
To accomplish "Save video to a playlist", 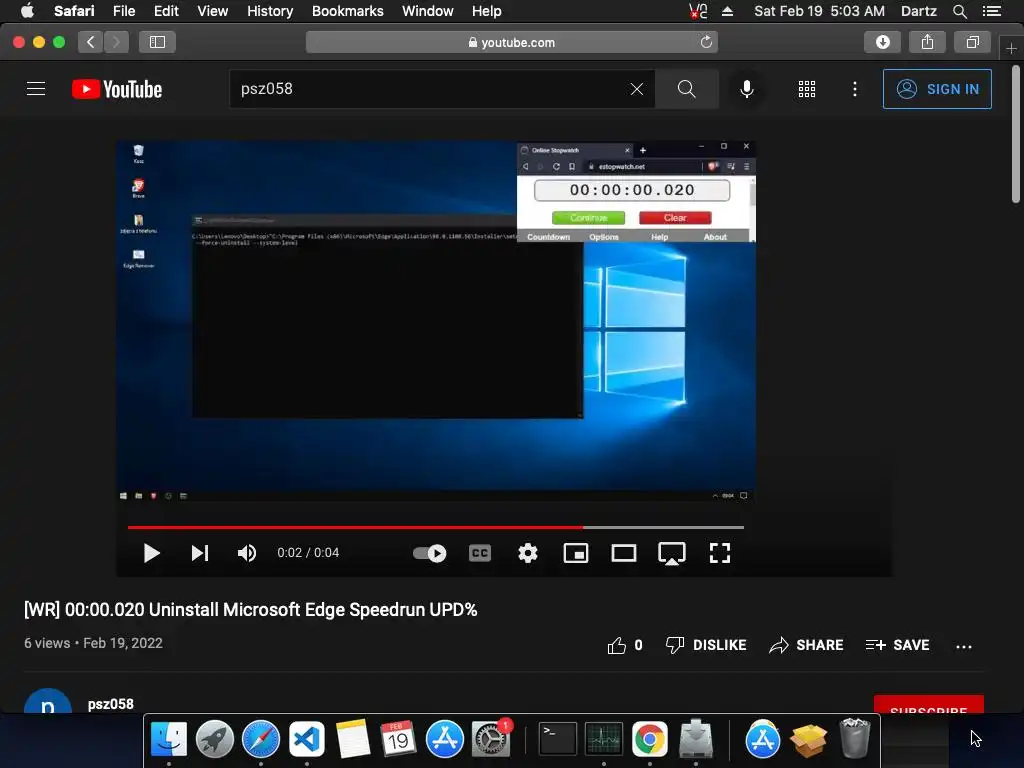I will (x=897, y=645).
